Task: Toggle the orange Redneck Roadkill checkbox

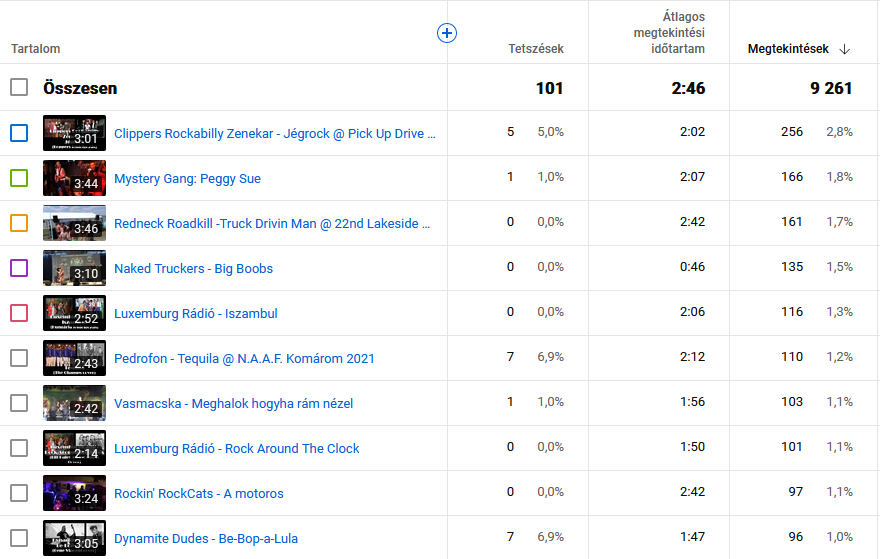Action: click(19, 223)
